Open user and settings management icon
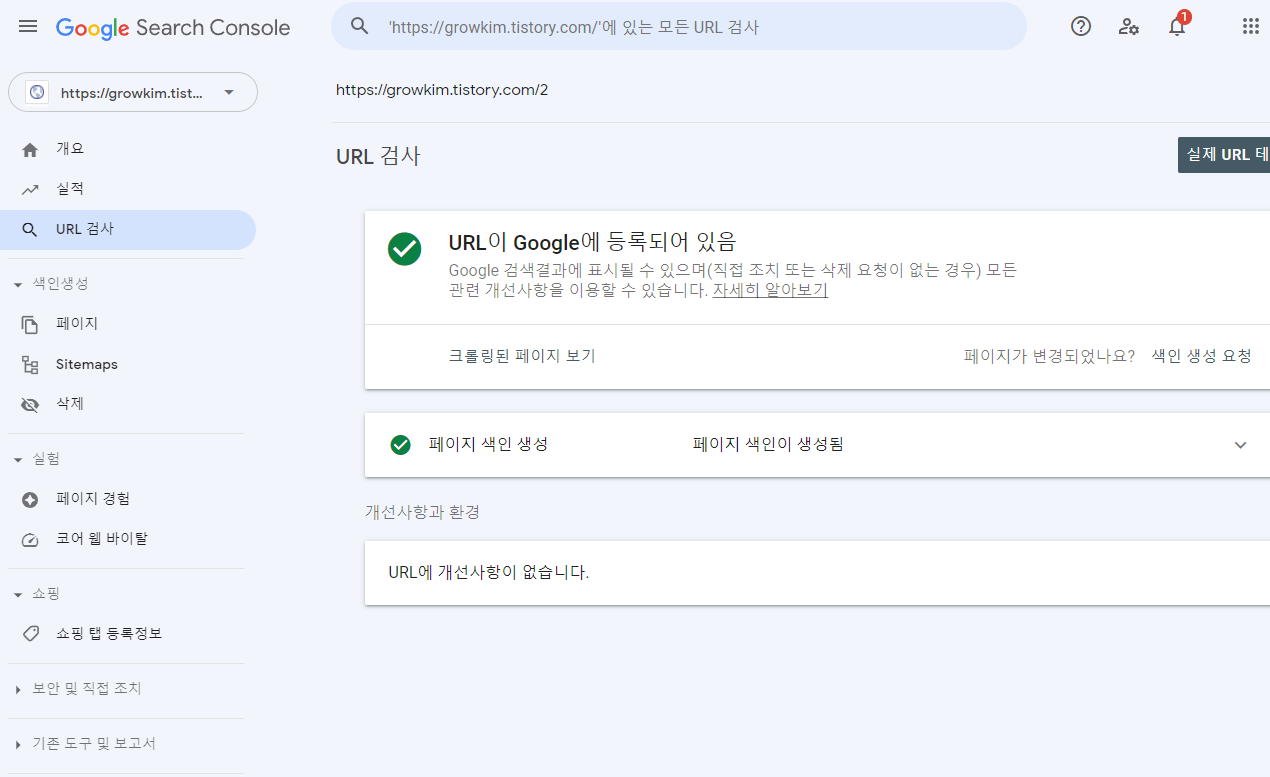Screen dimensions: 1270x777 (x=1129, y=27)
